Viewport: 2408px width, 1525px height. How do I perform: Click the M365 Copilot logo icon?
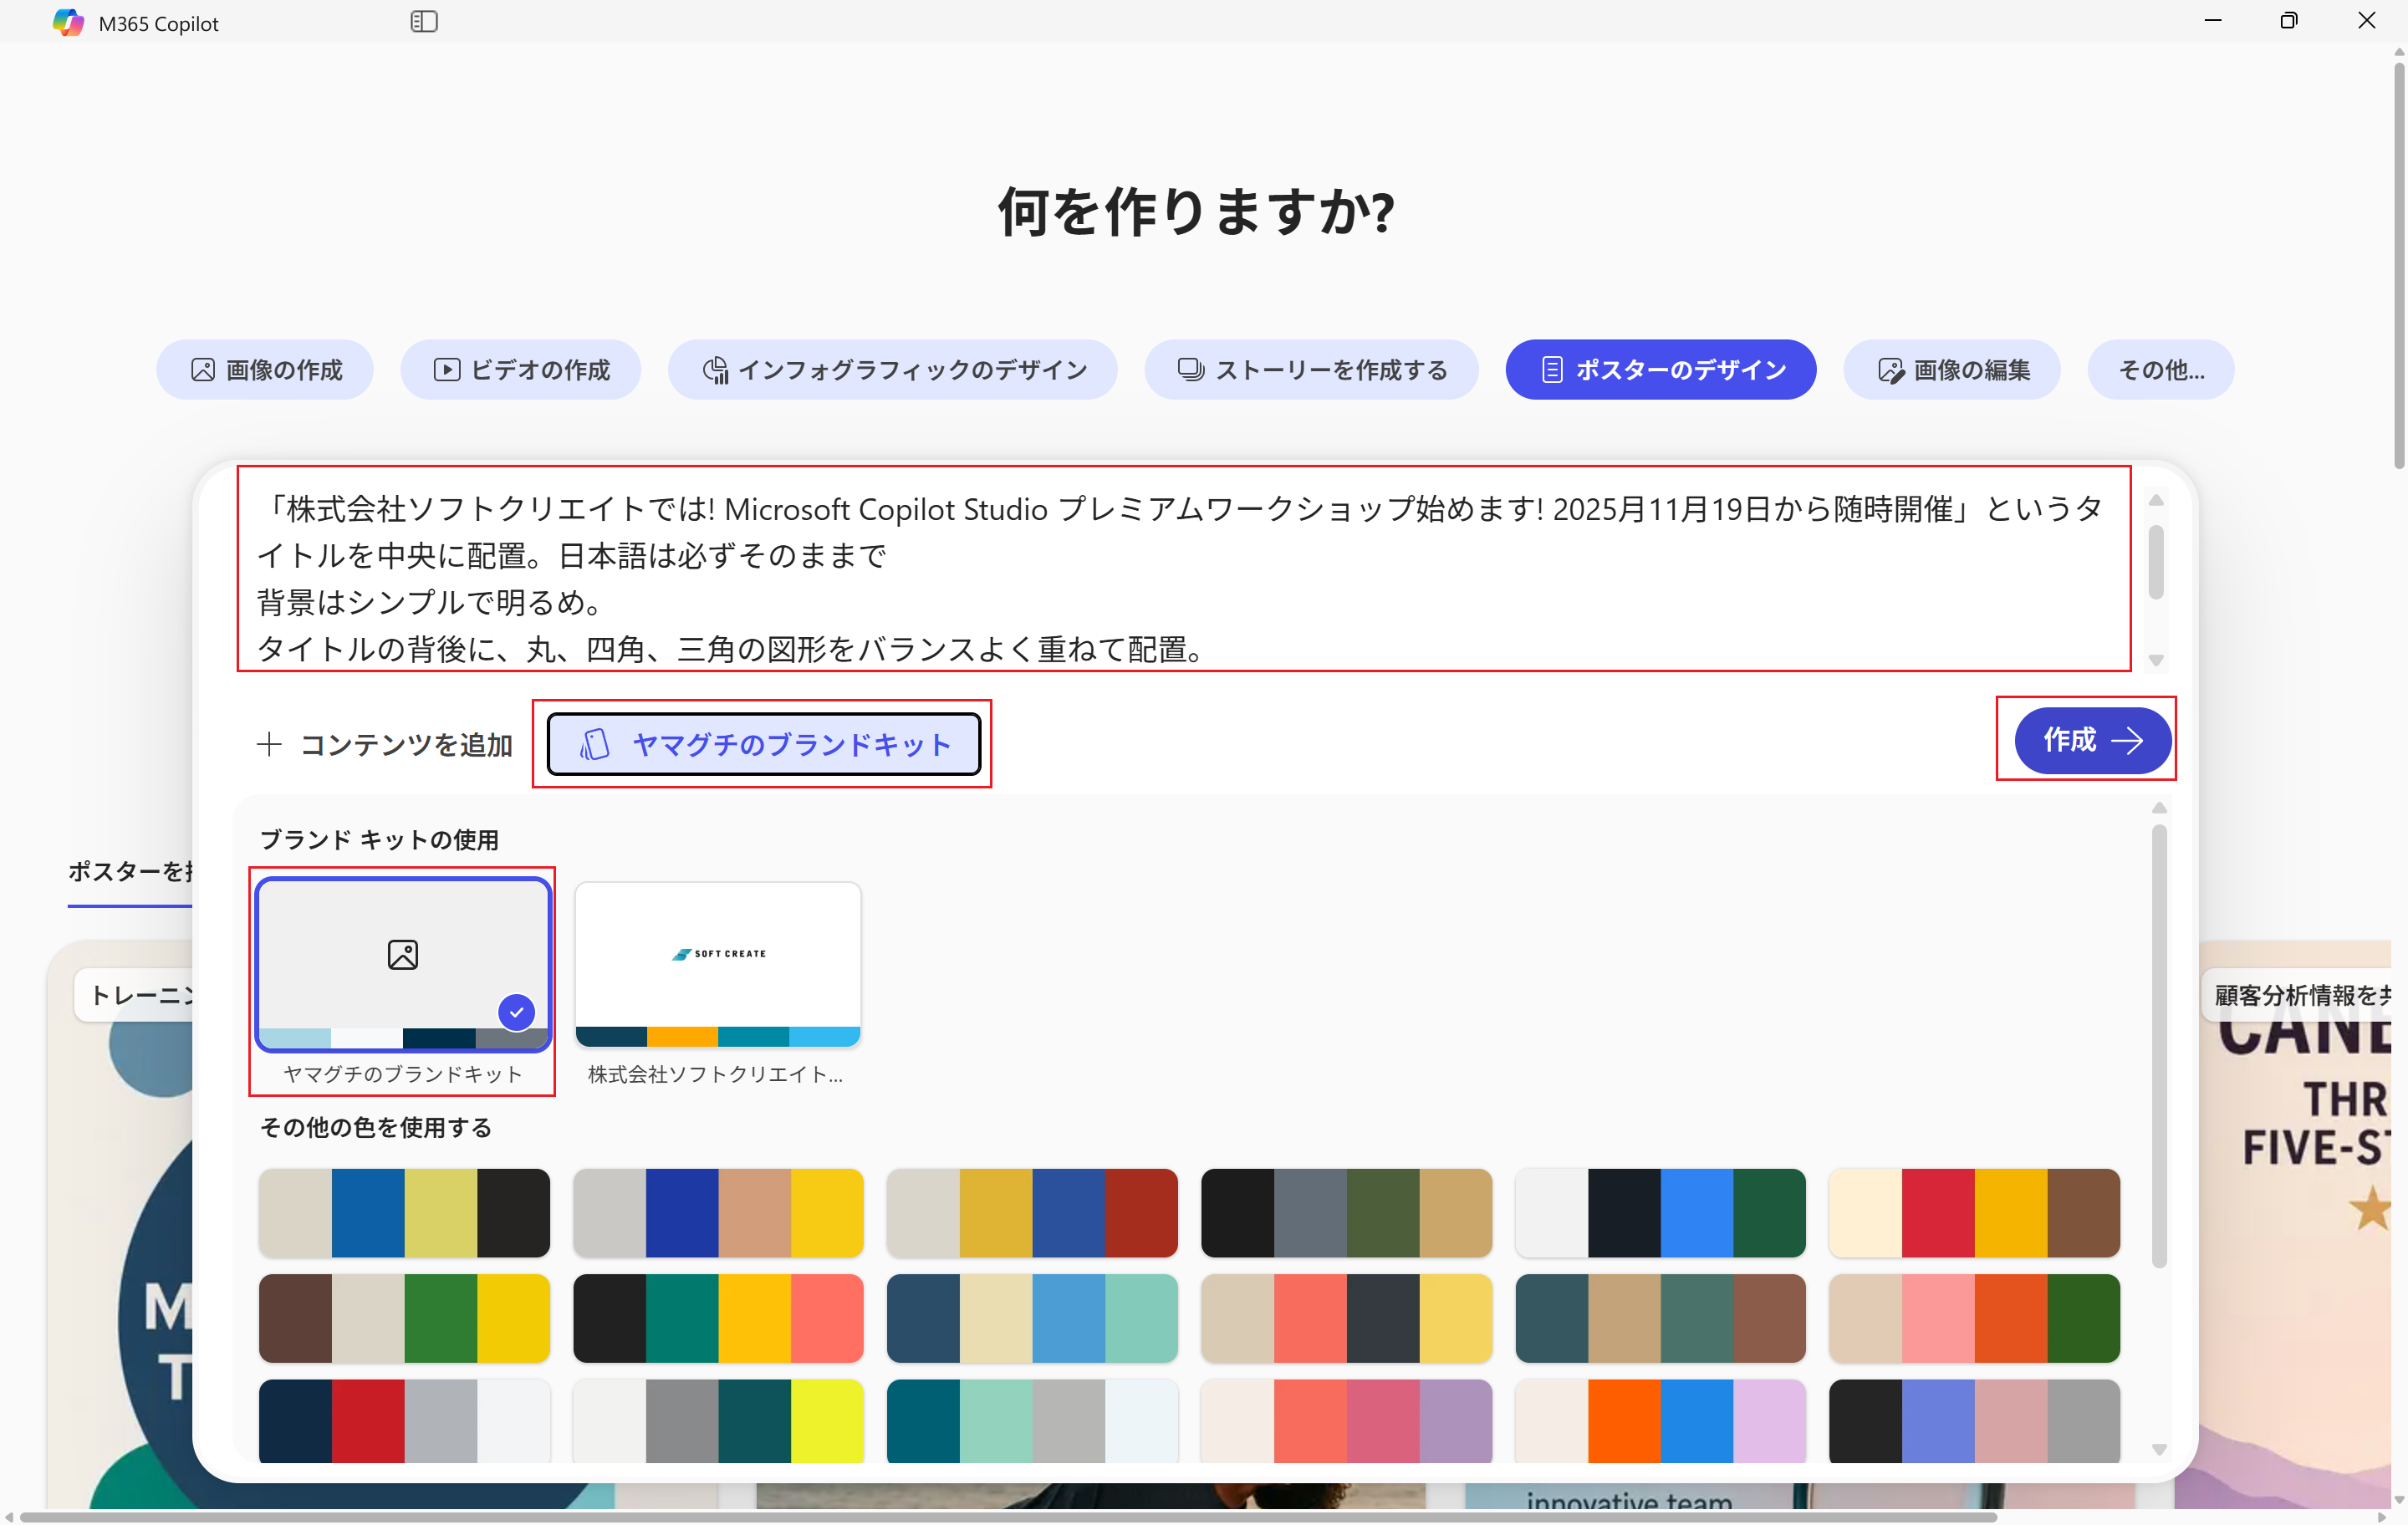(x=68, y=21)
